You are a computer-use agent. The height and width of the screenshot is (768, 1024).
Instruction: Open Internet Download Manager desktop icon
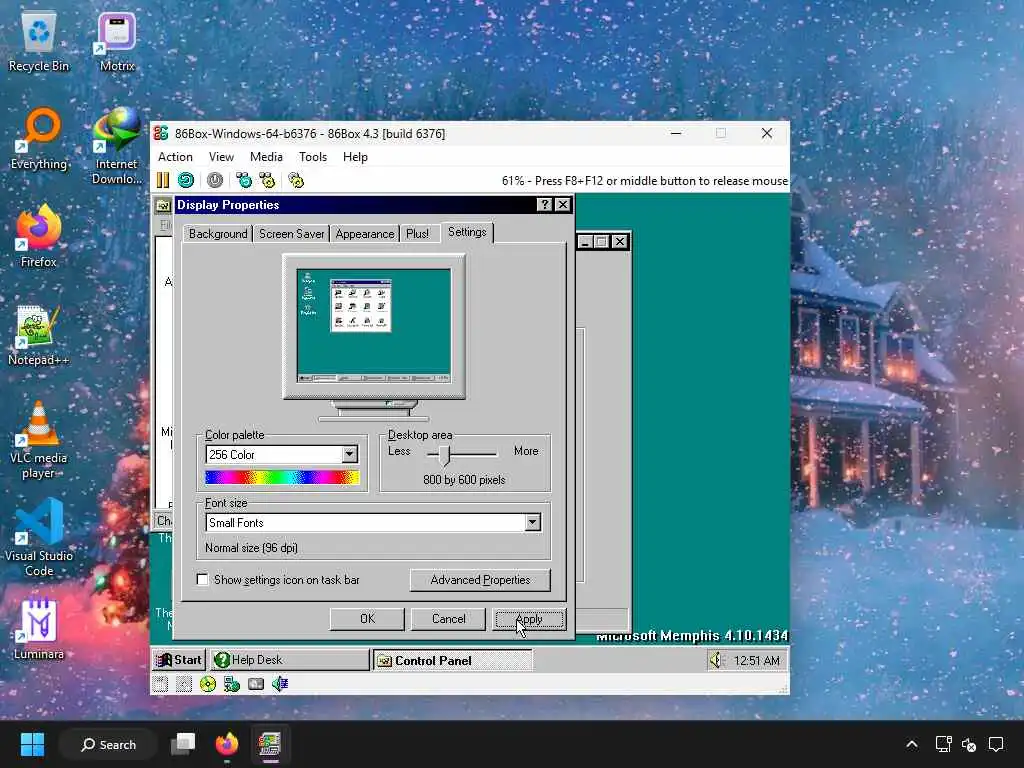tap(117, 146)
